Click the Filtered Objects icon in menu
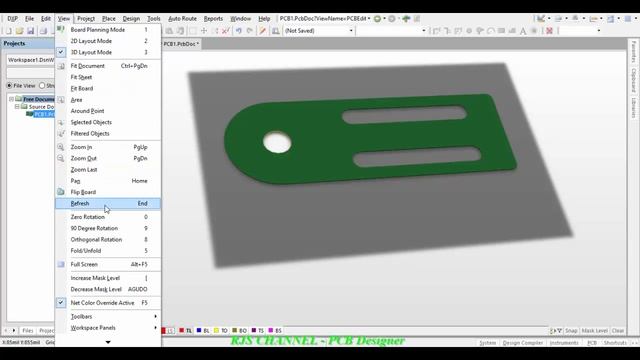This screenshot has width=640, height=360. pos(61,133)
